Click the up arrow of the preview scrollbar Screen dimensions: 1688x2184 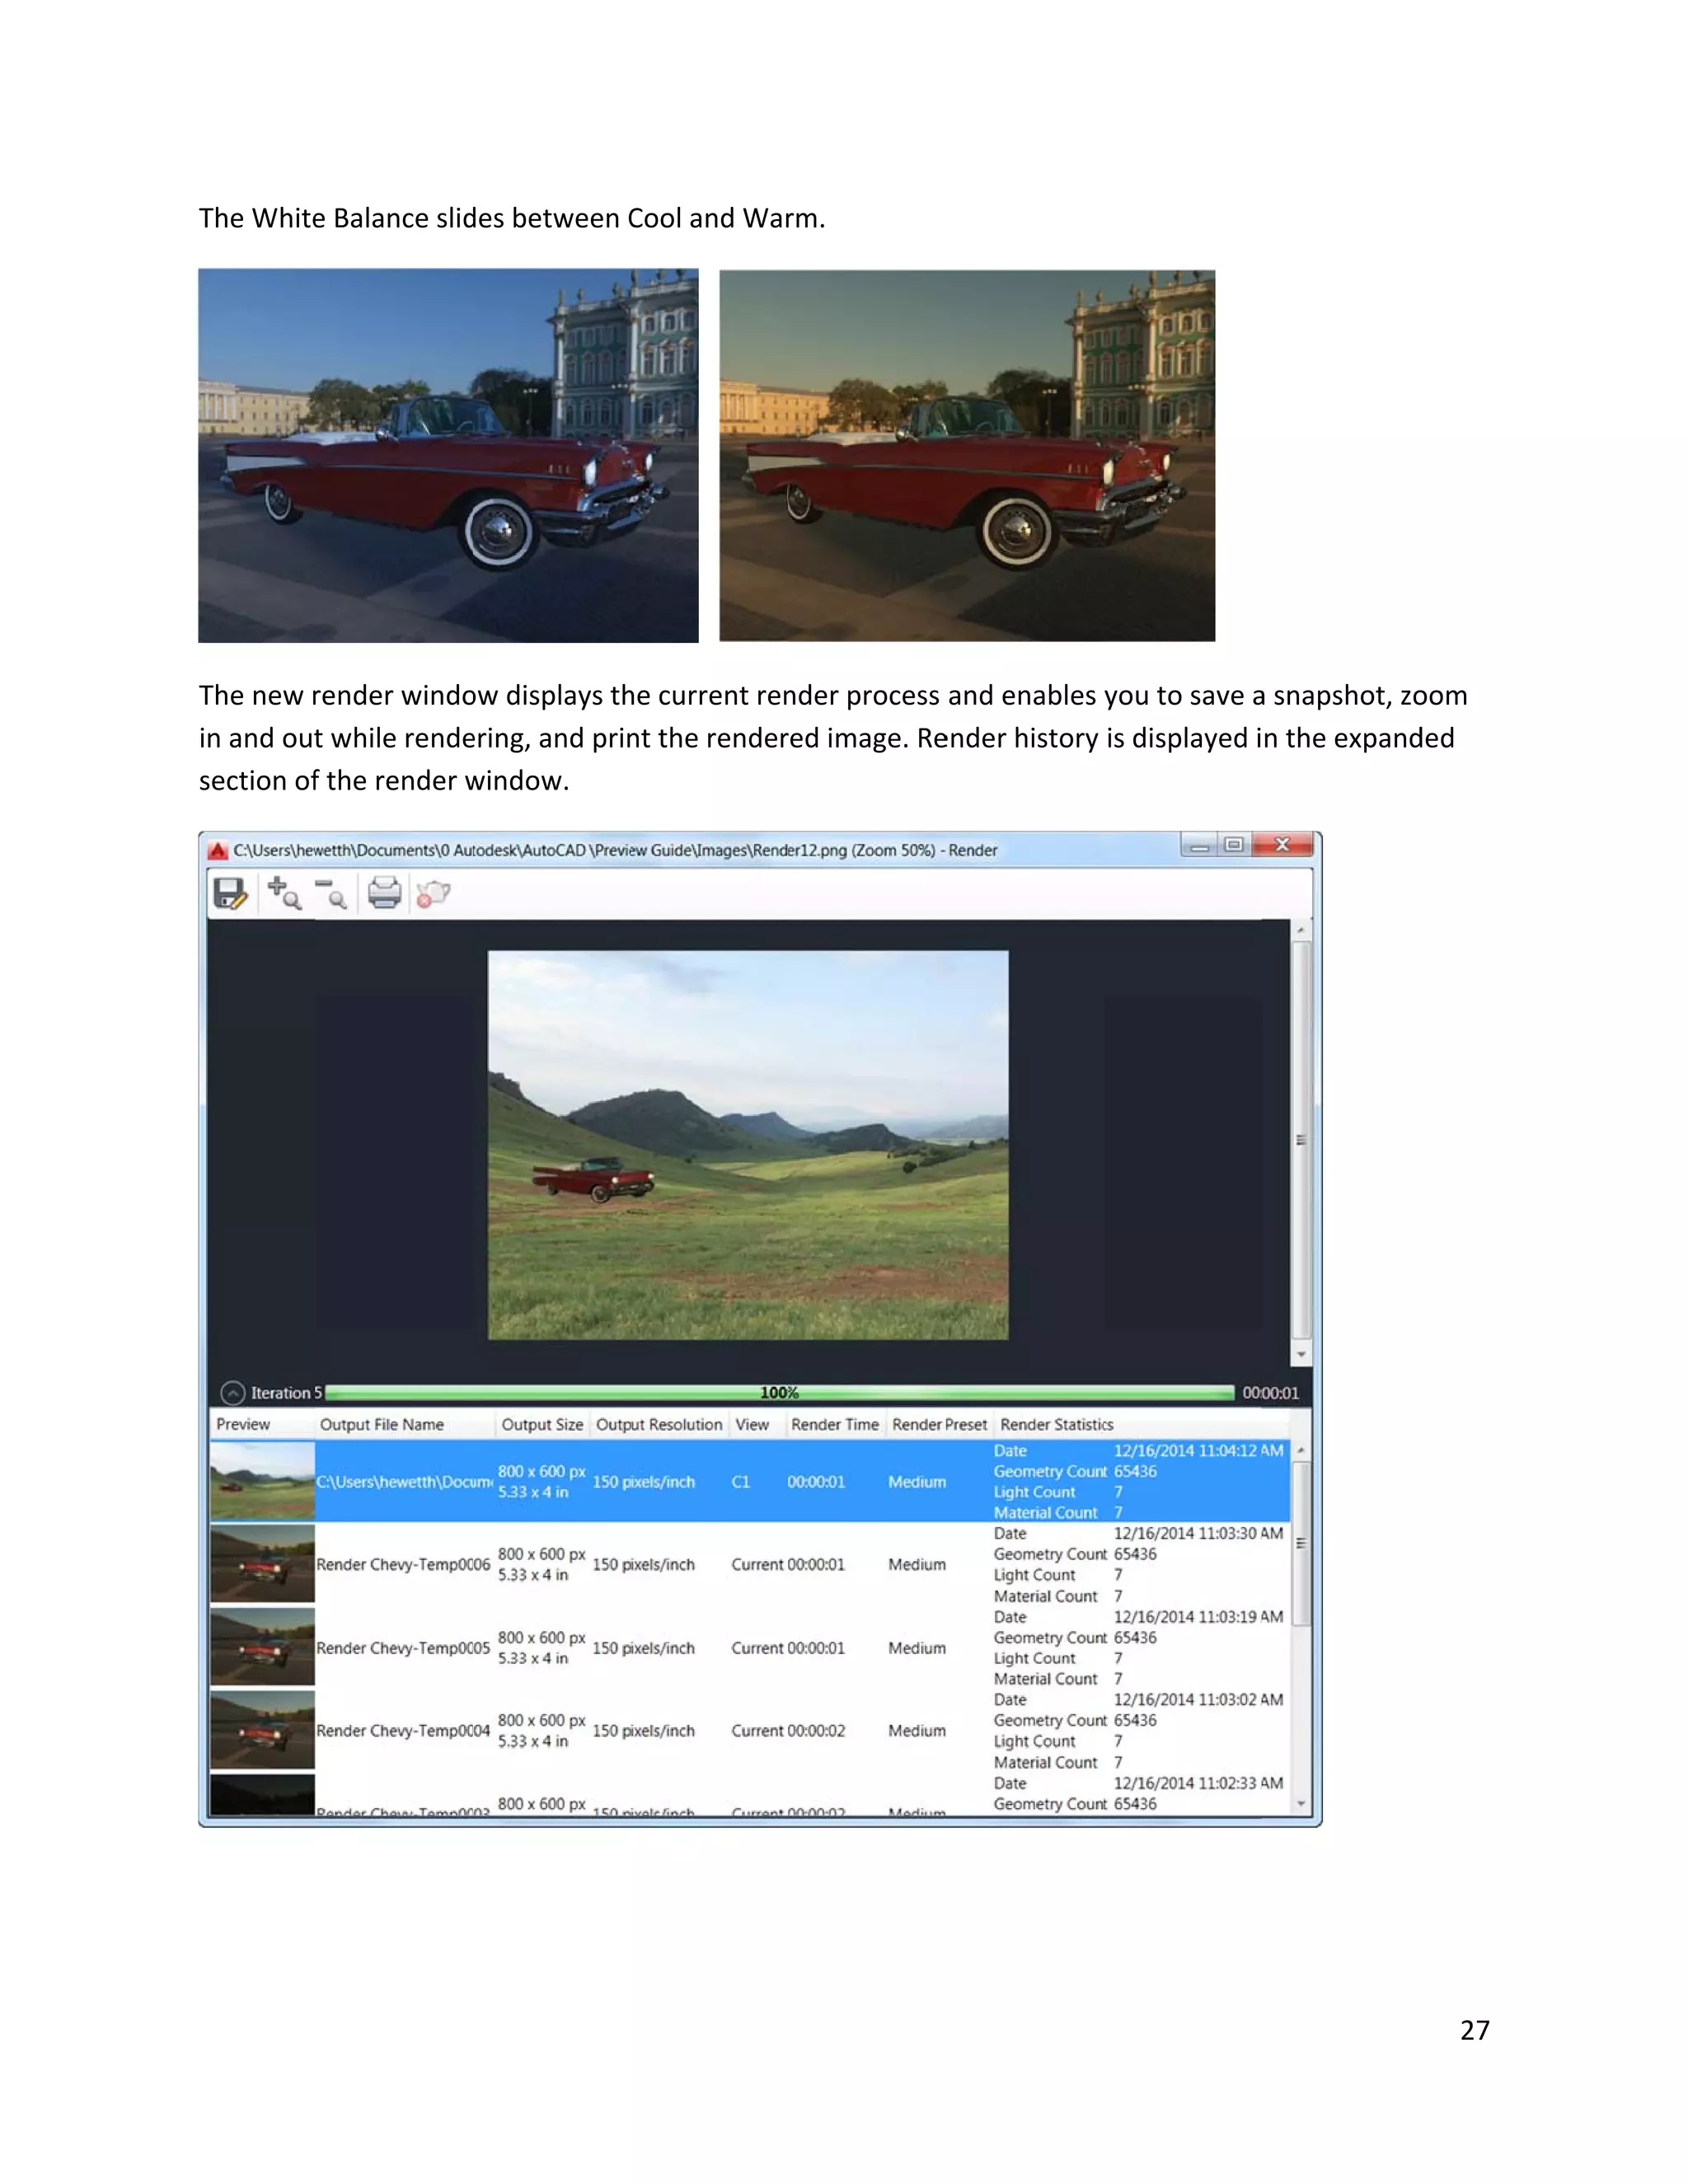click(x=1301, y=930)
